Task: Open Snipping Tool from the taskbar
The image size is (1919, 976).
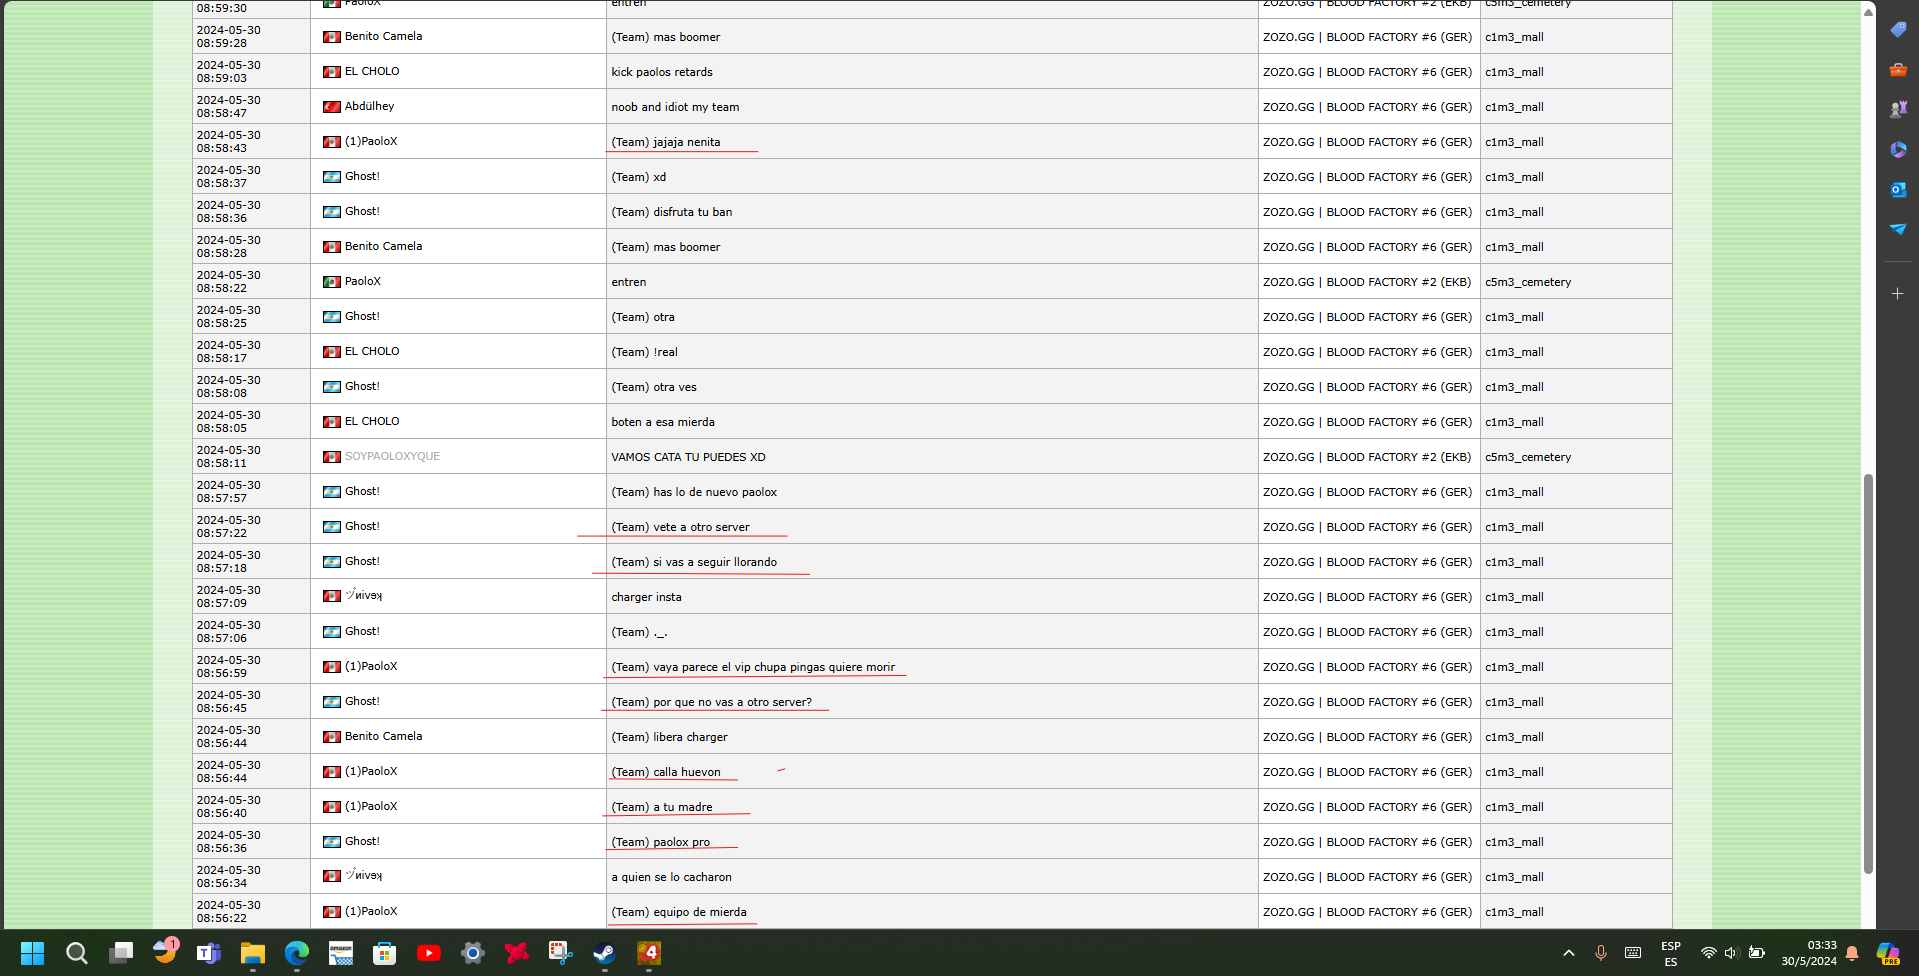Action: pyautogui.click(x=560, y=953)
